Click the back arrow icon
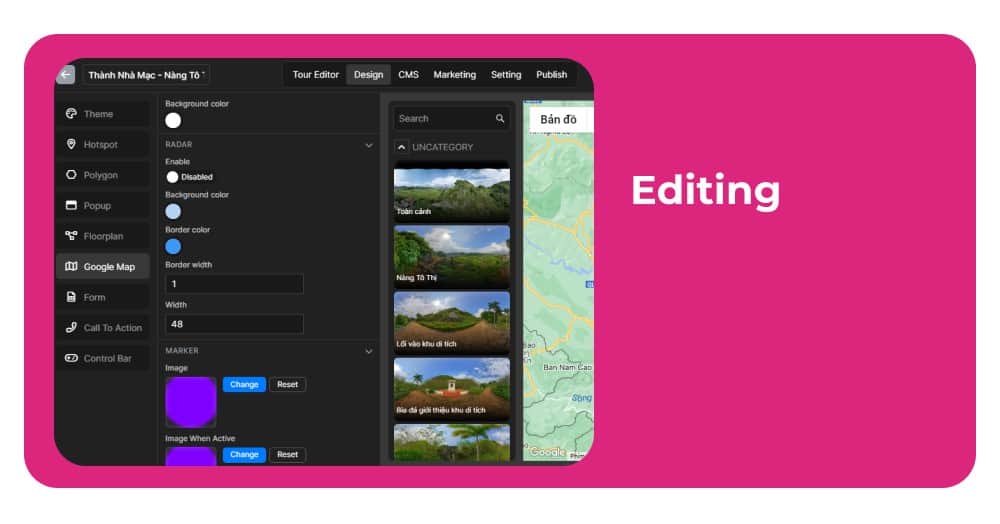The height and width of the screenshot is (524, 1000). [66, 75]
